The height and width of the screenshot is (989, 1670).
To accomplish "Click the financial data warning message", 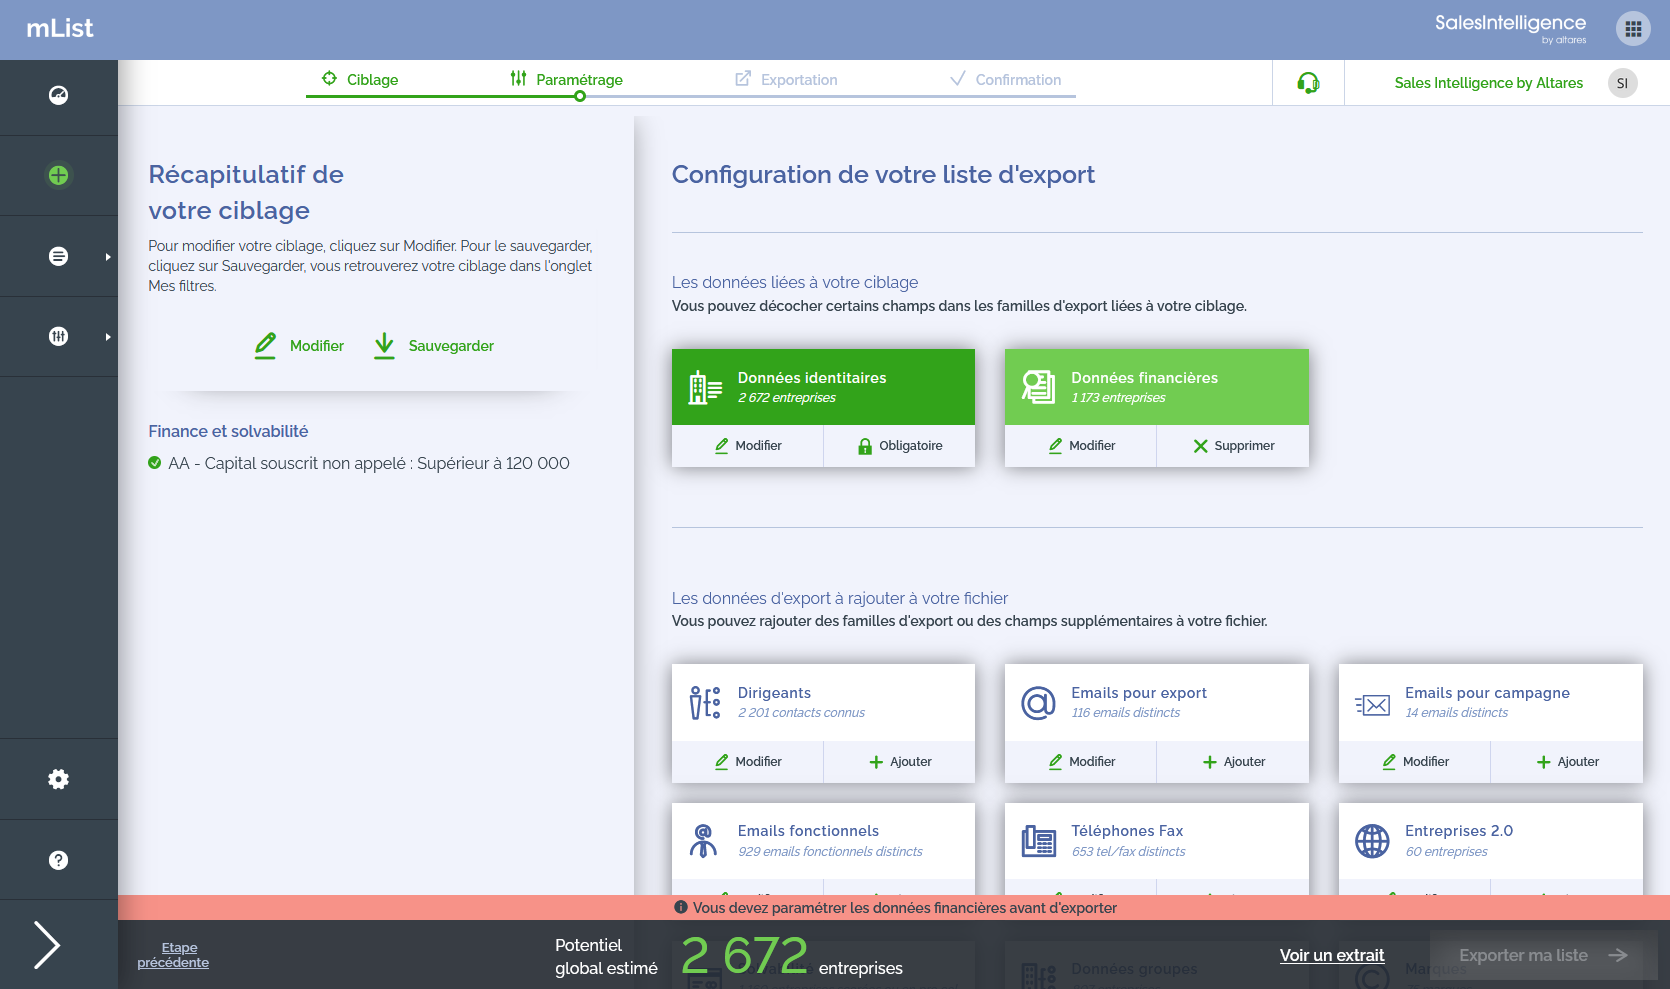I will (895, 908).
